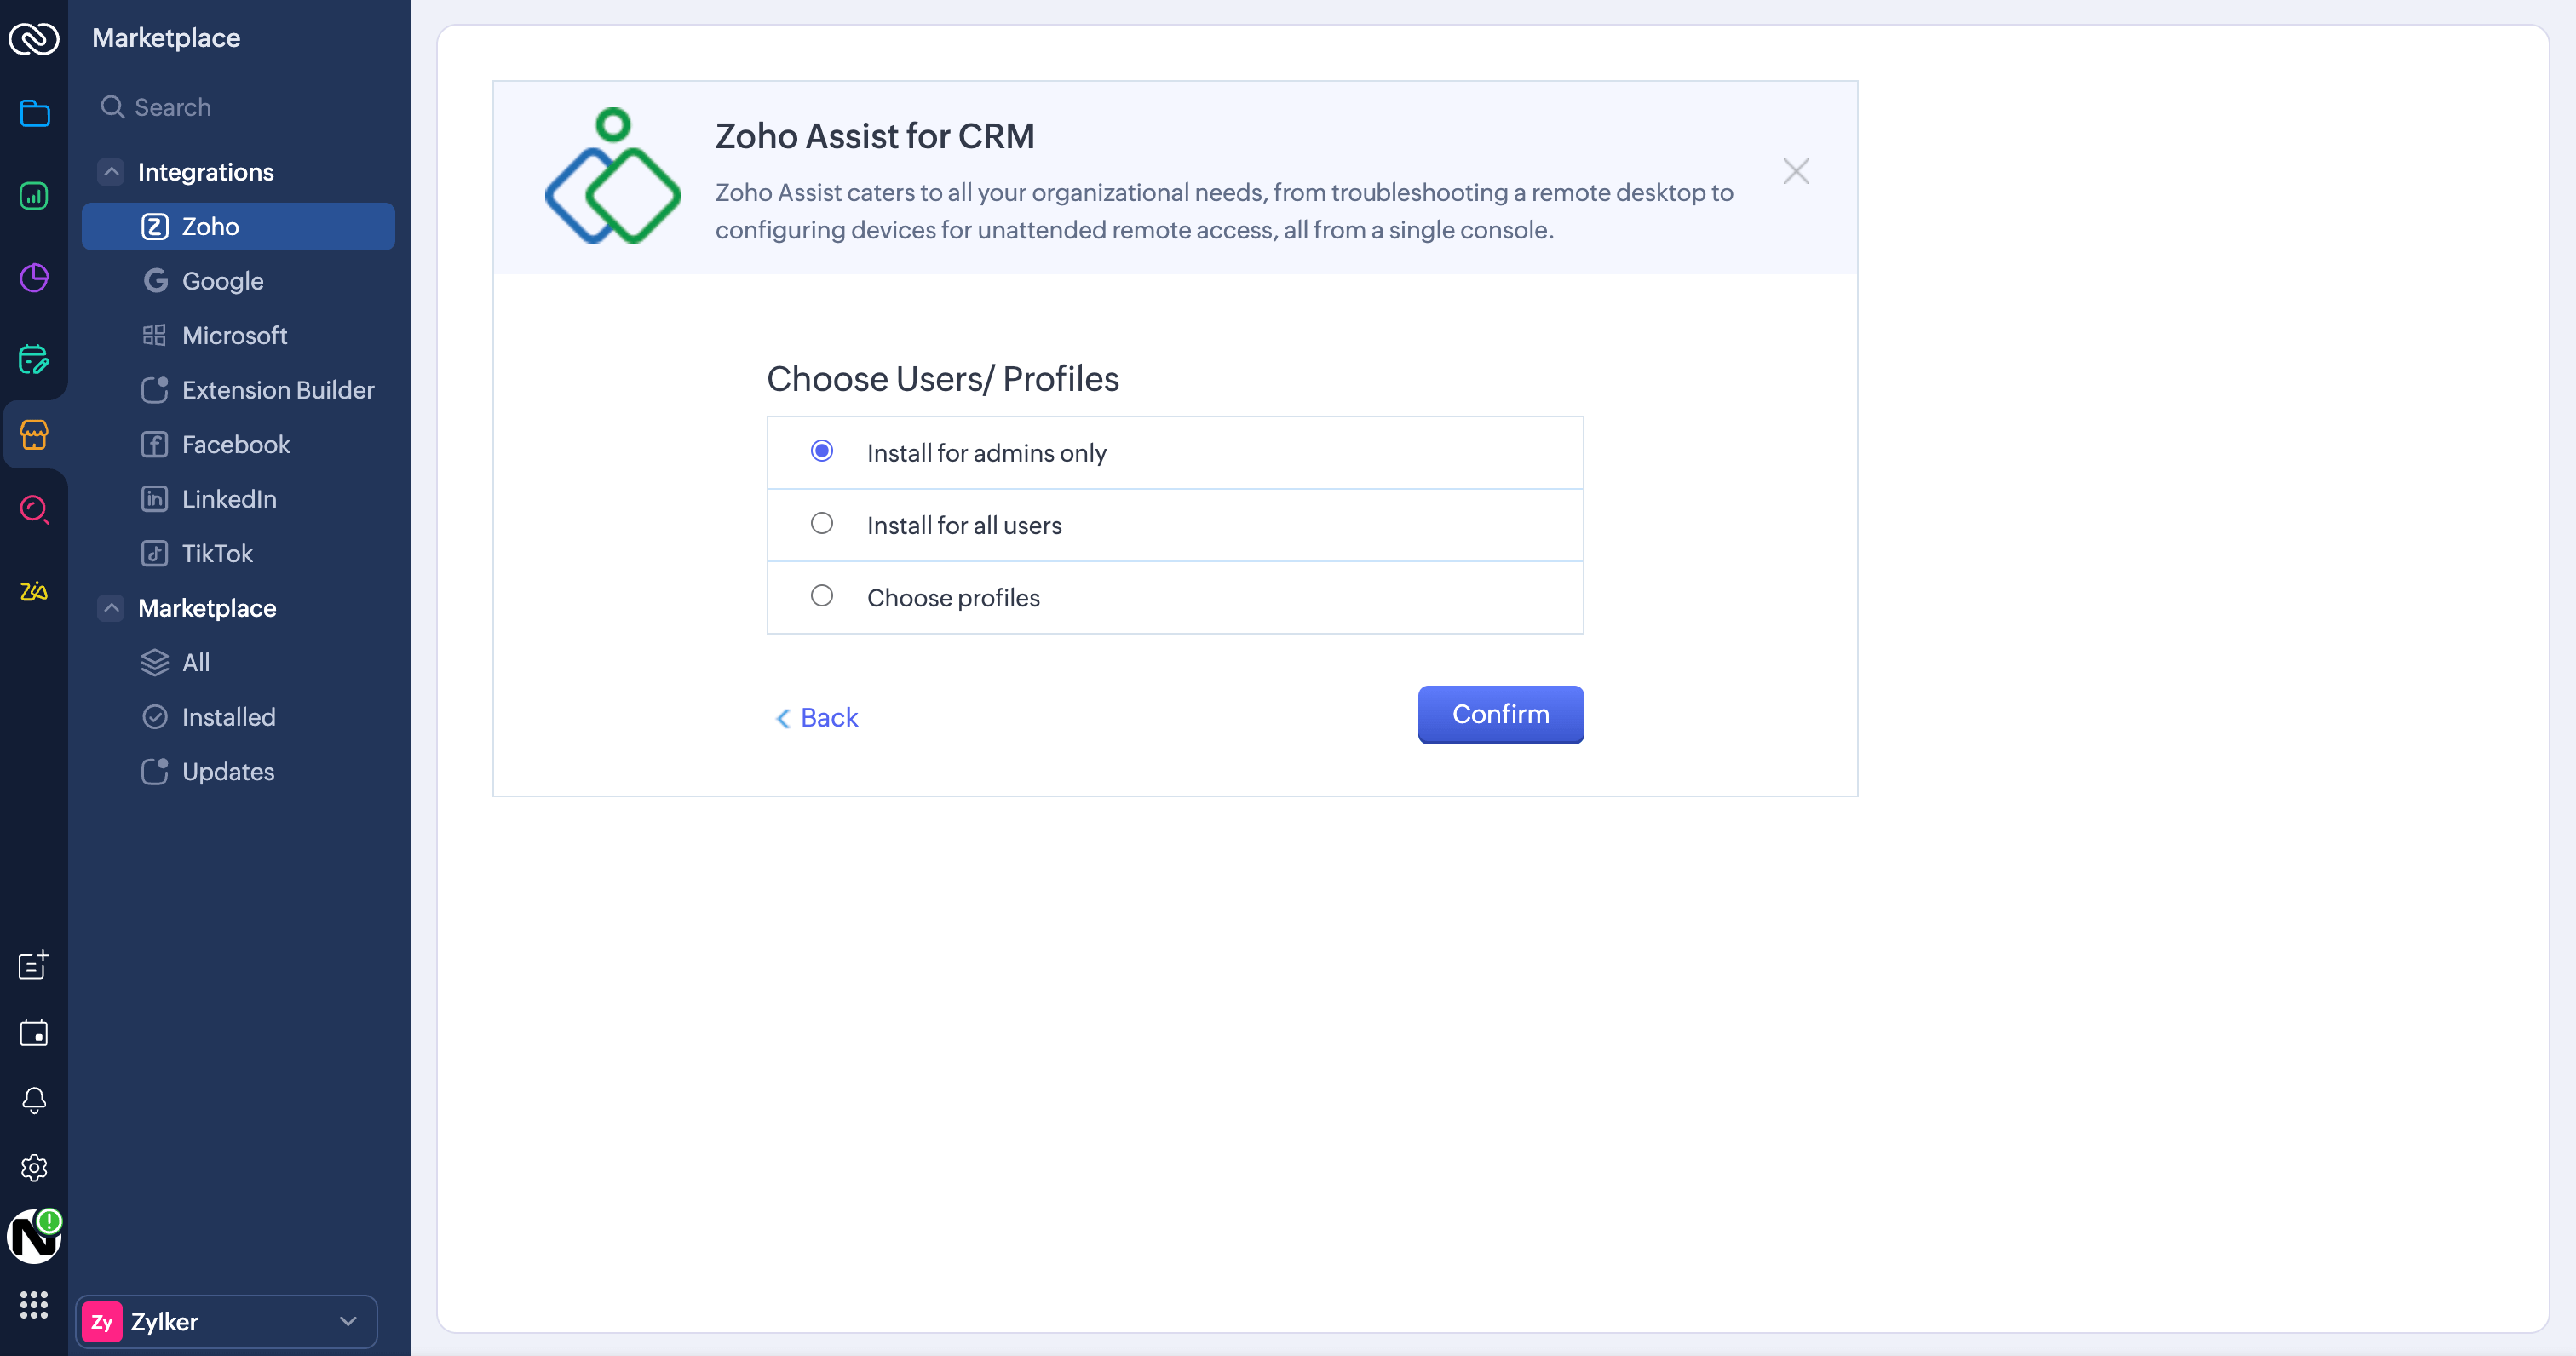
Task: Open the folder icon in left rail
Action: click(x=34, y=113)
